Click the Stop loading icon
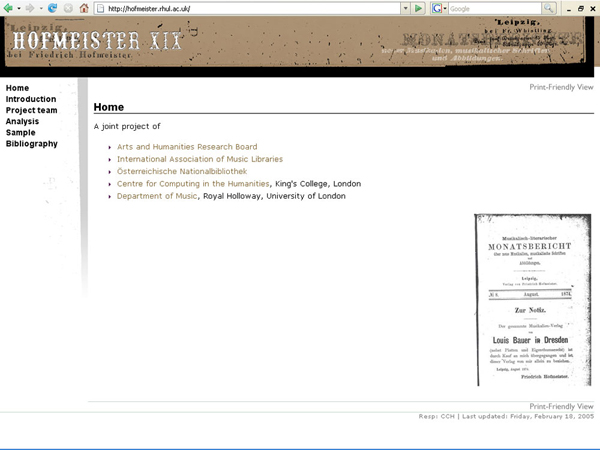The height and width of the screenshot is (450, 600). [68, 8]
